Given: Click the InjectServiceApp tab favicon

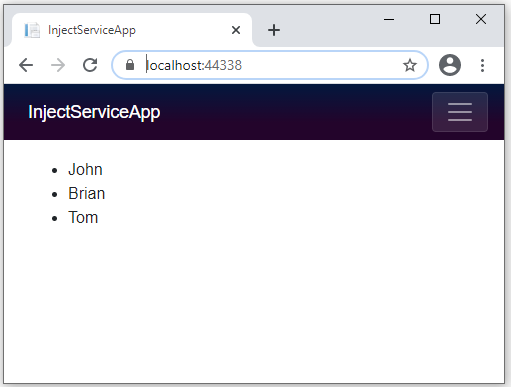Looking at the screenshot, I should pos(32,30).
